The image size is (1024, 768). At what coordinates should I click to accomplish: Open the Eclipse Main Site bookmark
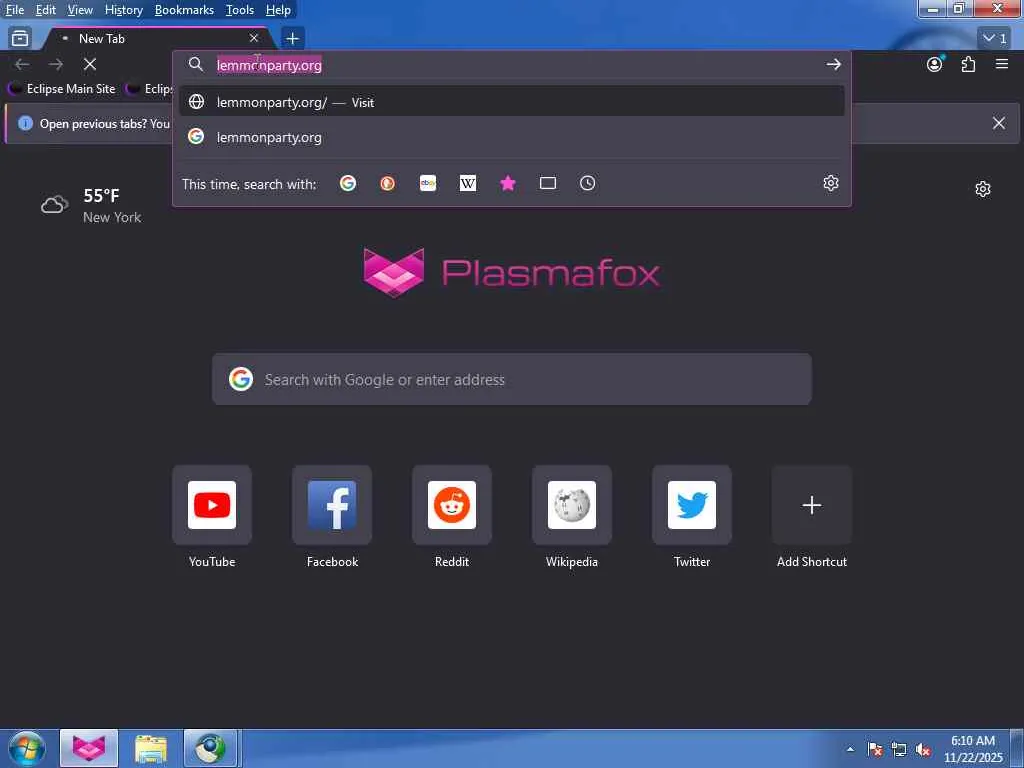click(63, 89)
